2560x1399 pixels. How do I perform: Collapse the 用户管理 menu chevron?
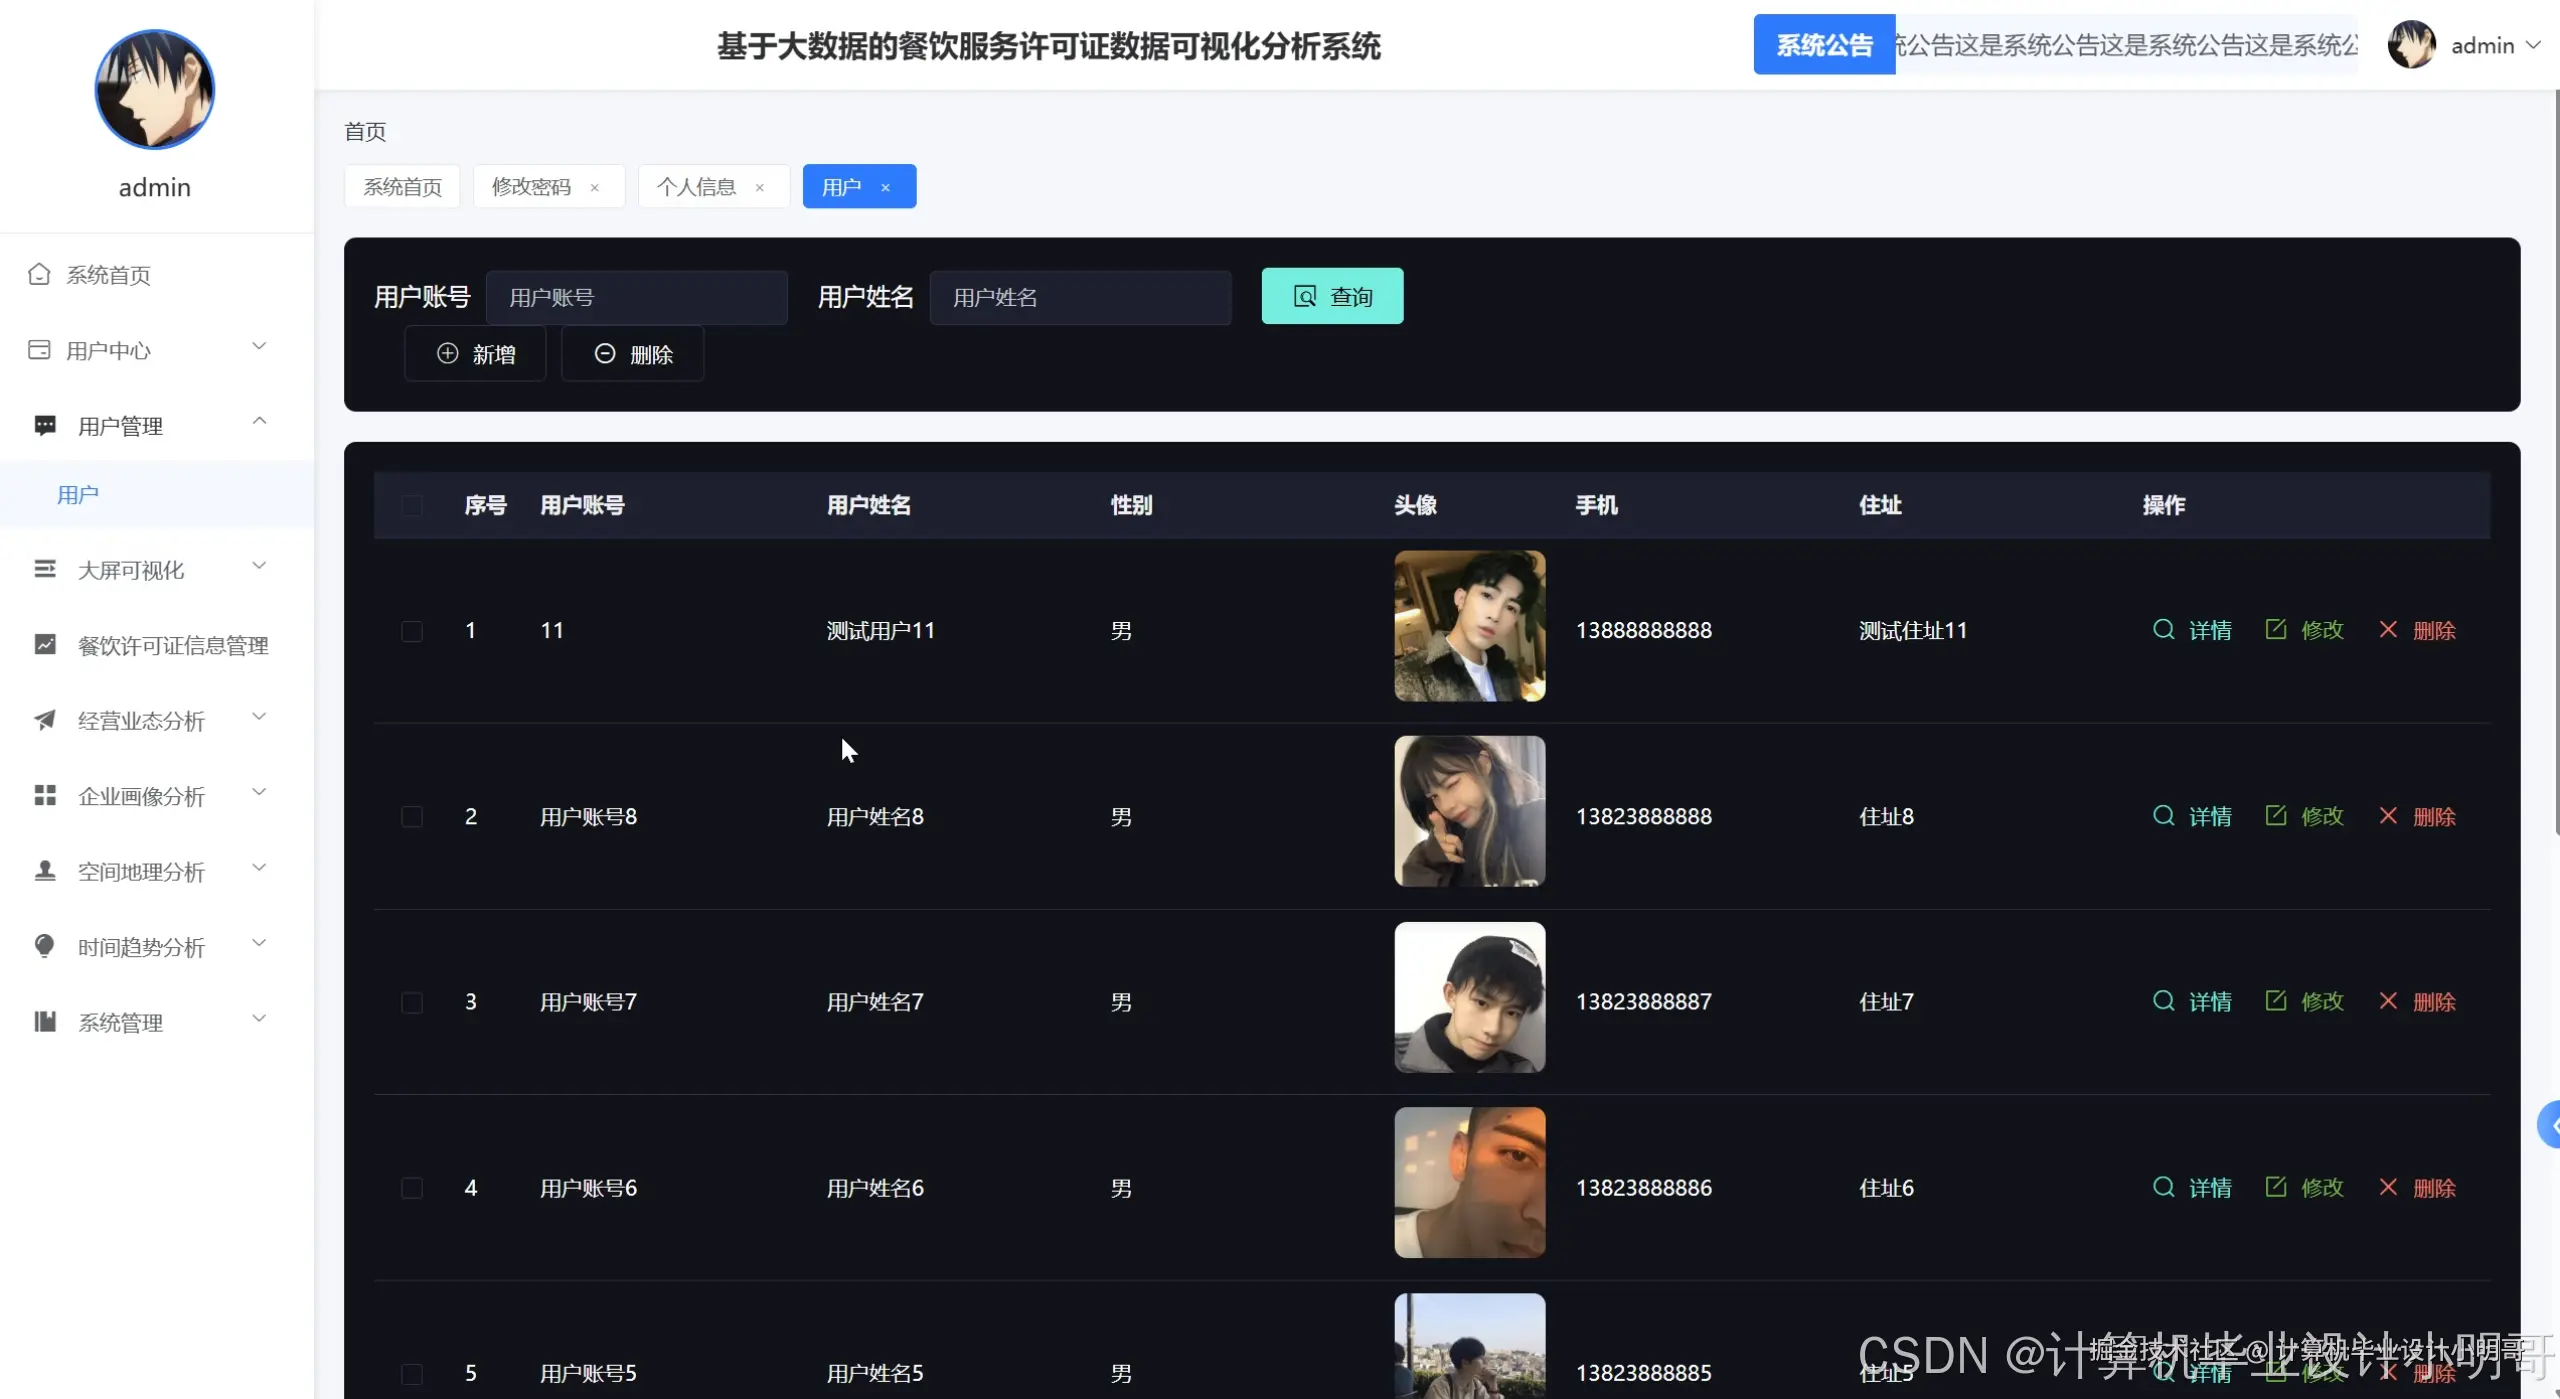259,422
